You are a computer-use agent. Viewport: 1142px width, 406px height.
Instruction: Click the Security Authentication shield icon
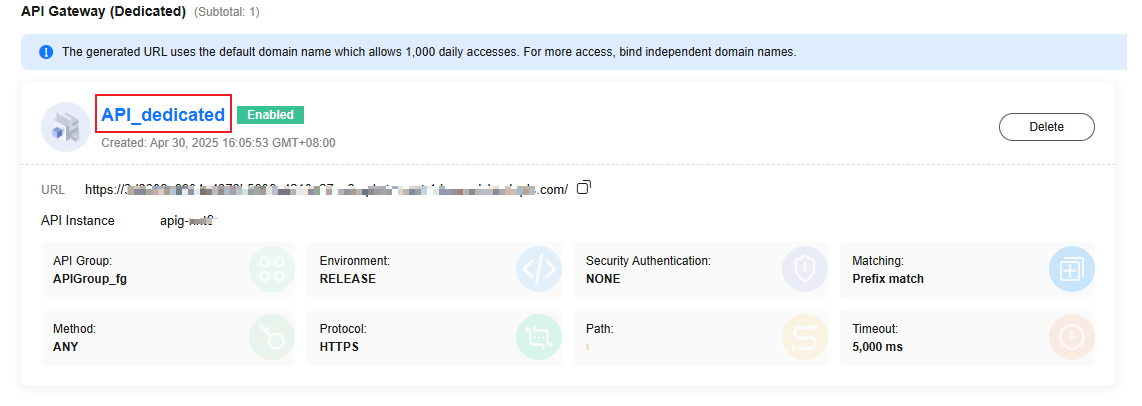pos(805,269)
